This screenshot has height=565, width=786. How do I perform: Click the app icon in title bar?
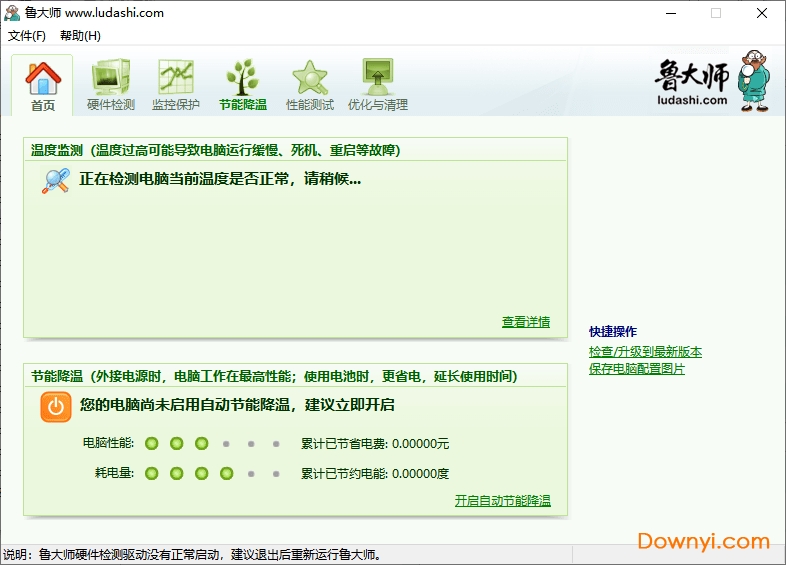click(x=12, y=13)
